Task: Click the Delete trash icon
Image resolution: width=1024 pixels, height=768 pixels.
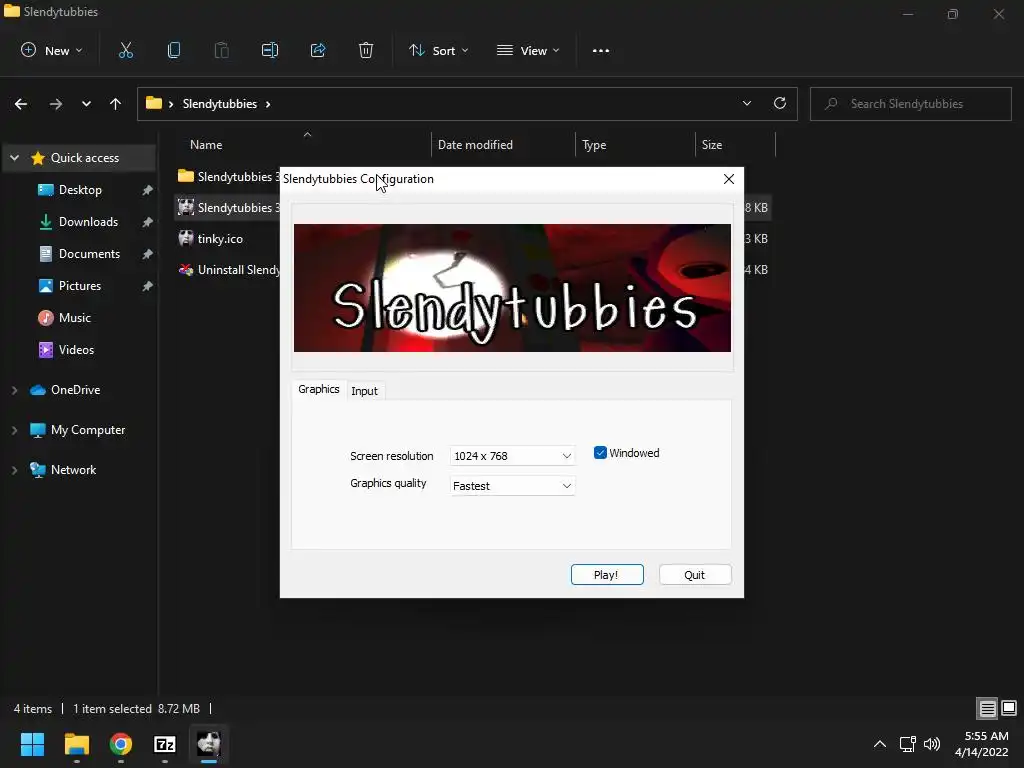Action: click(366, 50)
